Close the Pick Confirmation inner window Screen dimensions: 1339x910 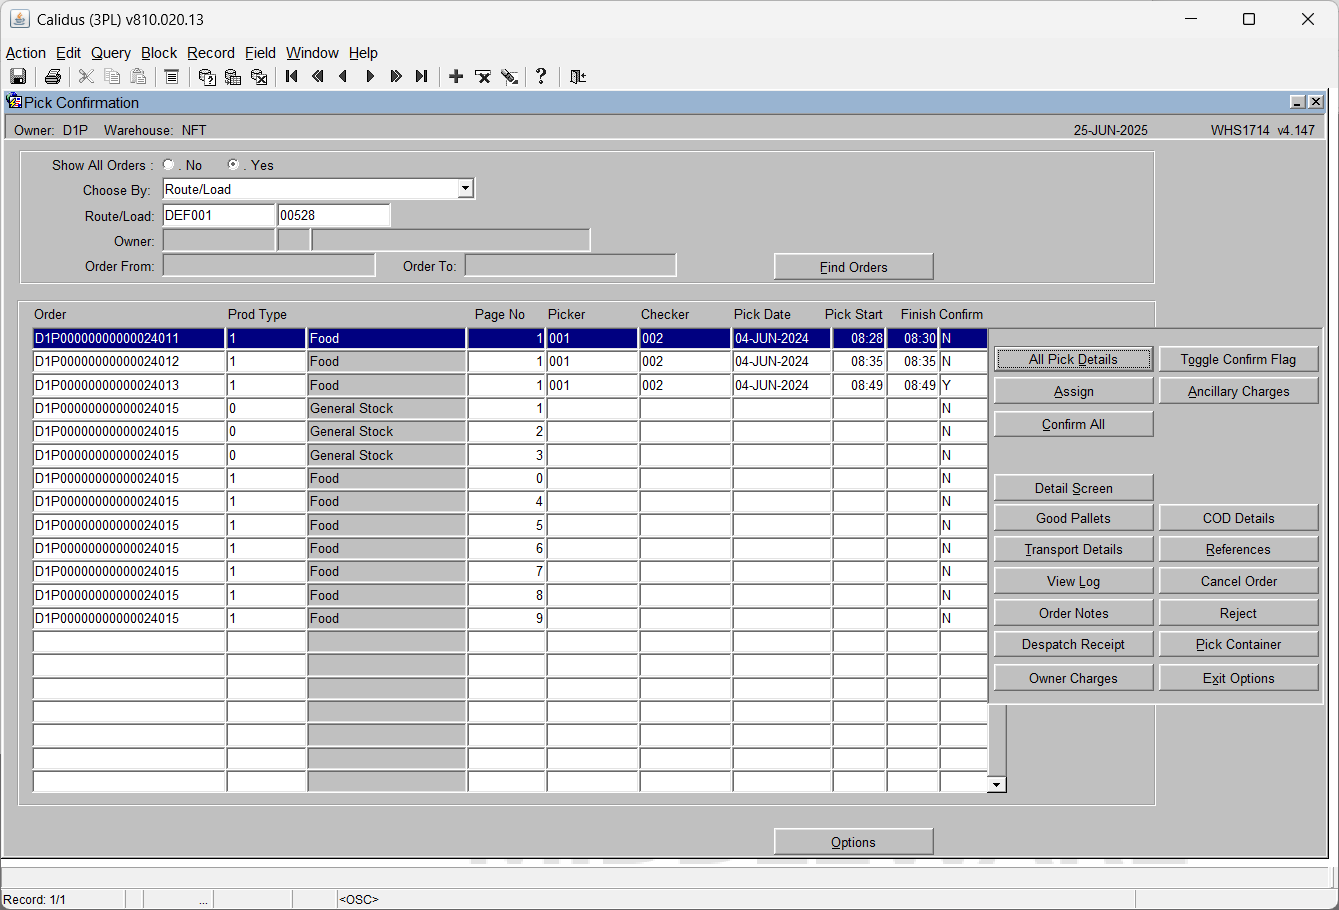[1316, 102]
